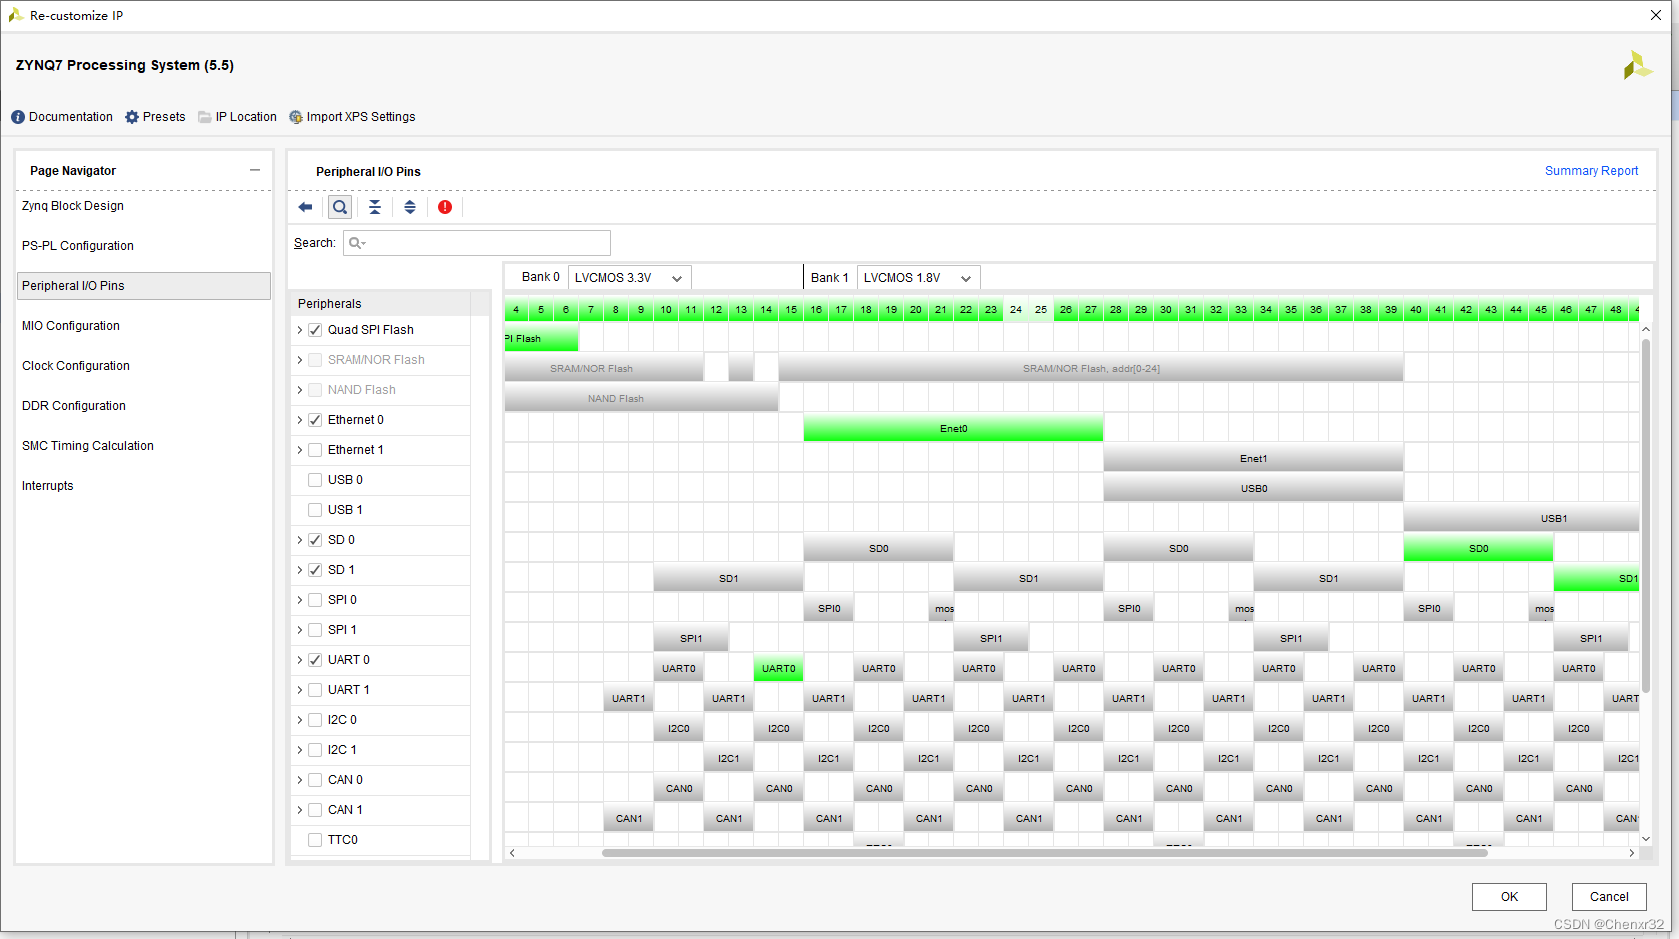This screenshot has height=939, width=1679.
Task: Click the red error indicator icon
Action: point(445,207)
